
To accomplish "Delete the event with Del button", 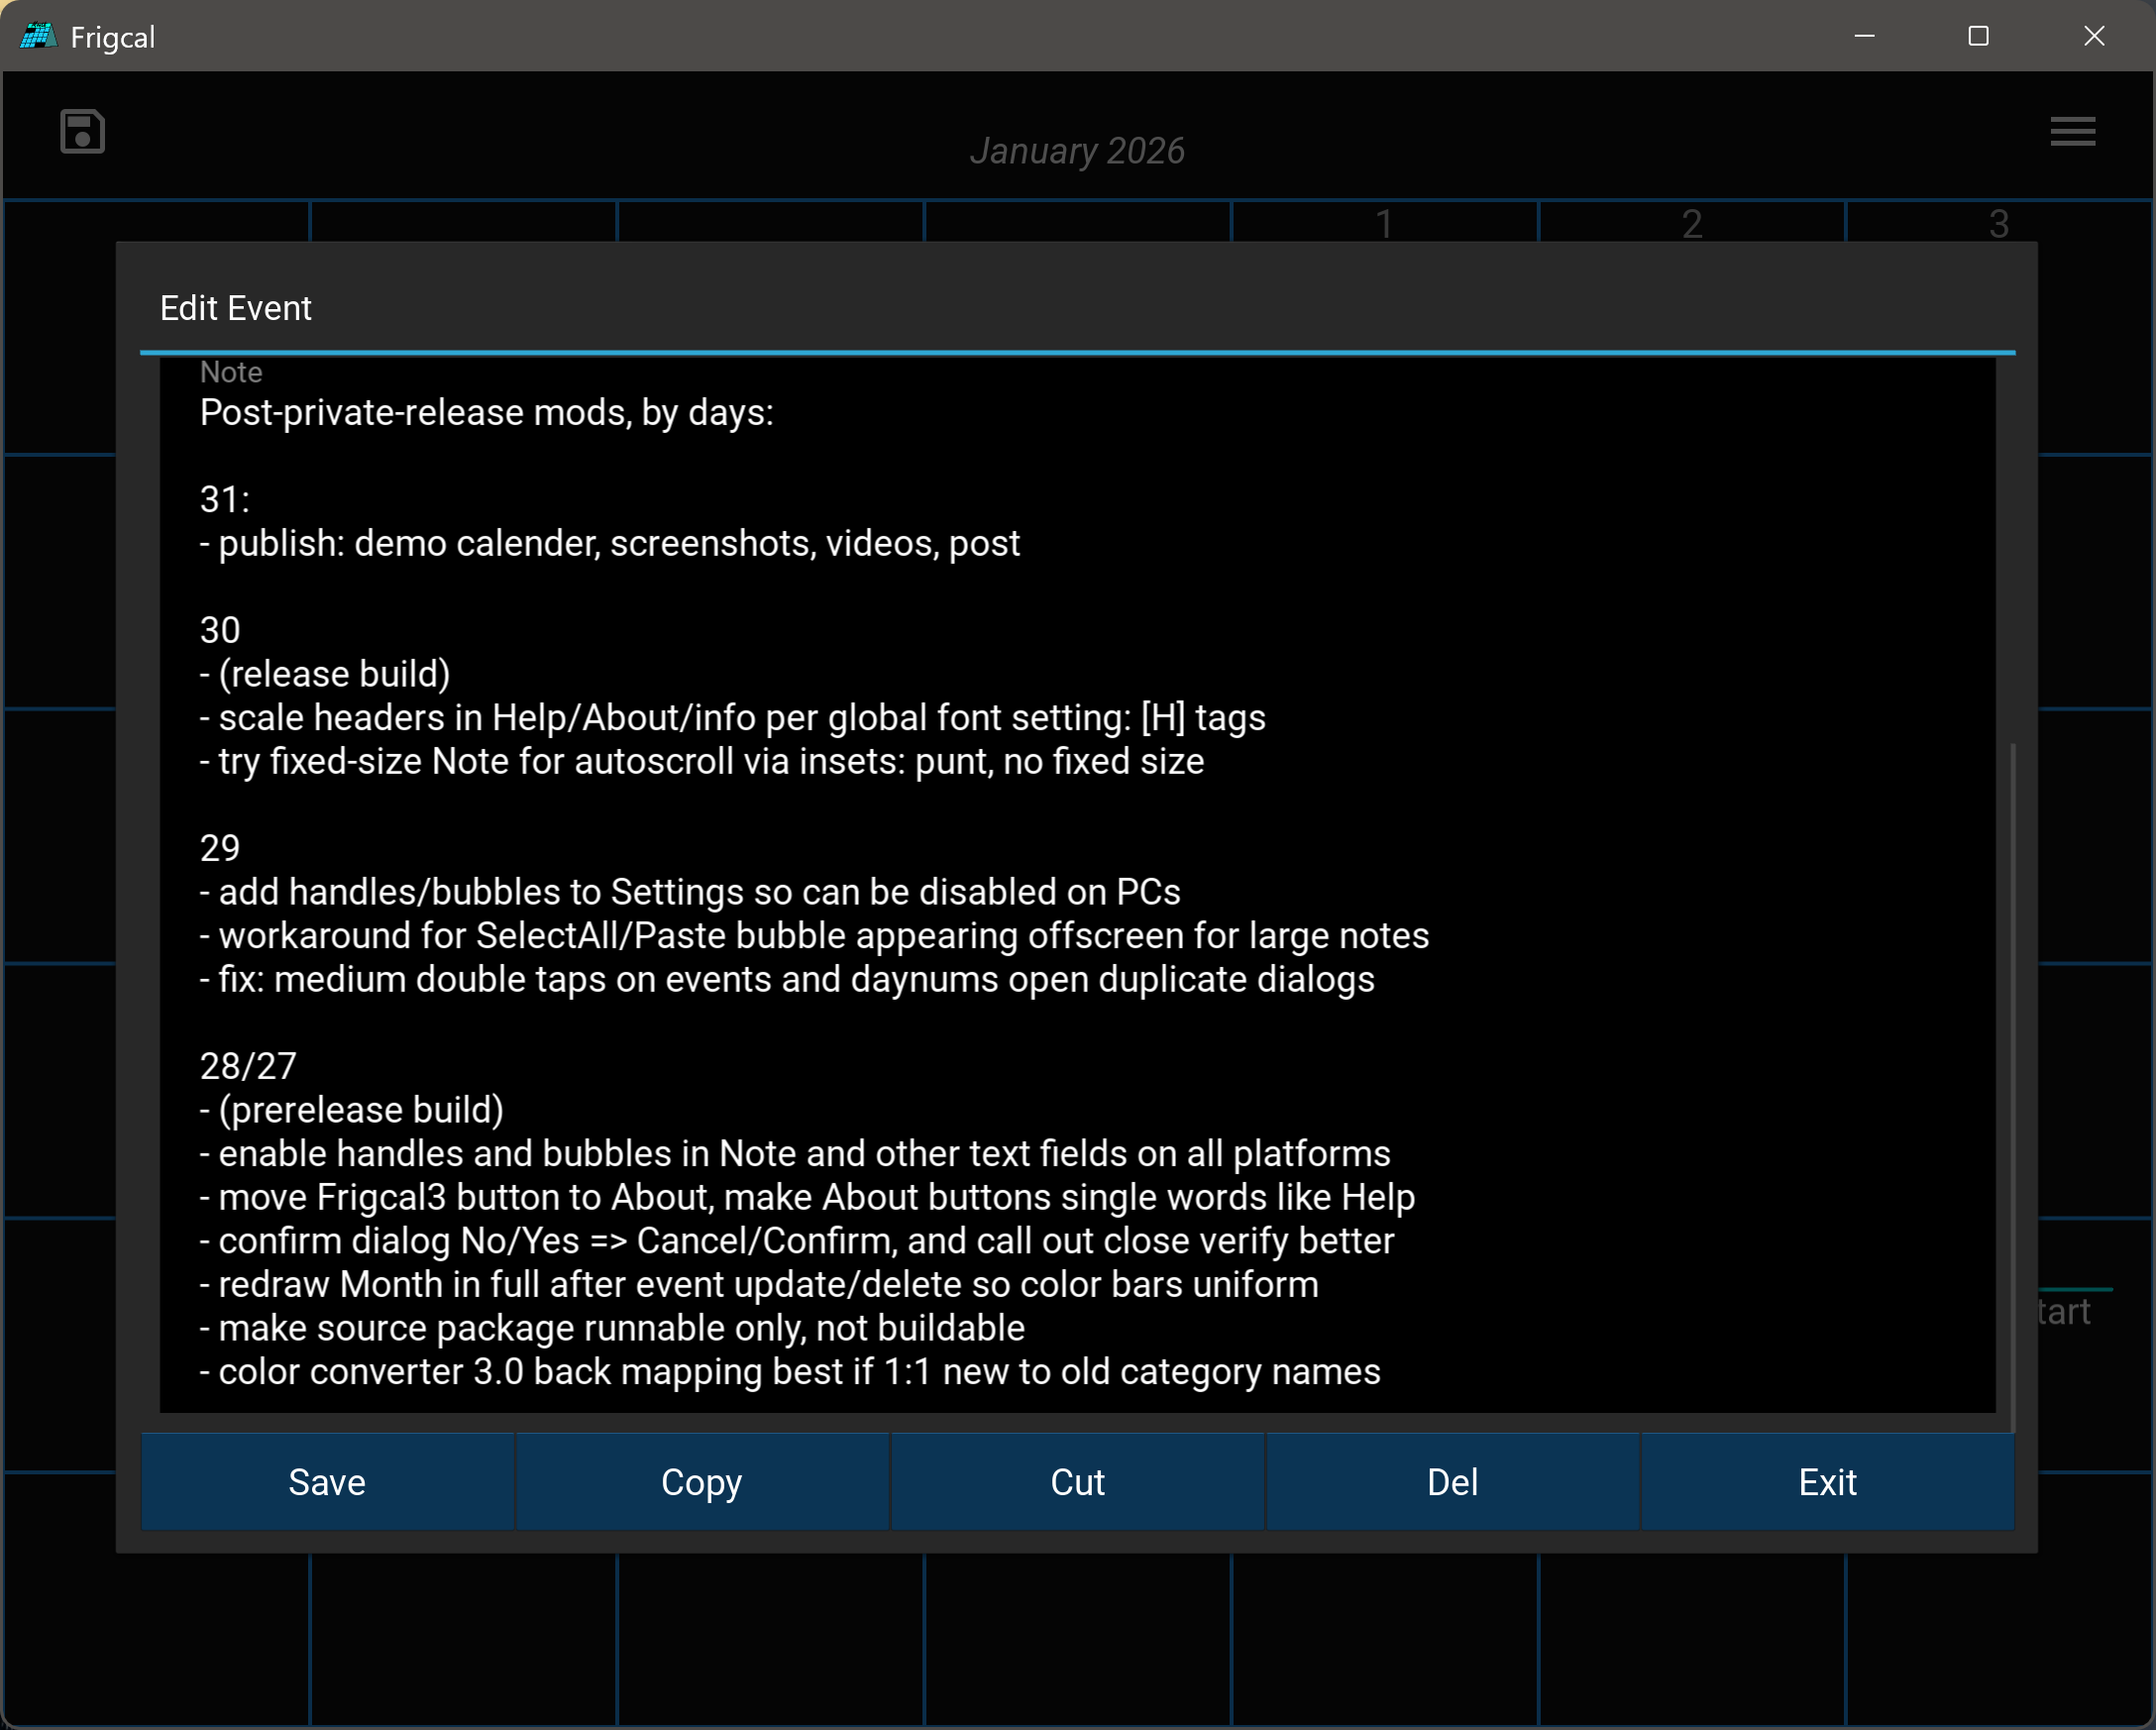I will pos(1452,1481).
